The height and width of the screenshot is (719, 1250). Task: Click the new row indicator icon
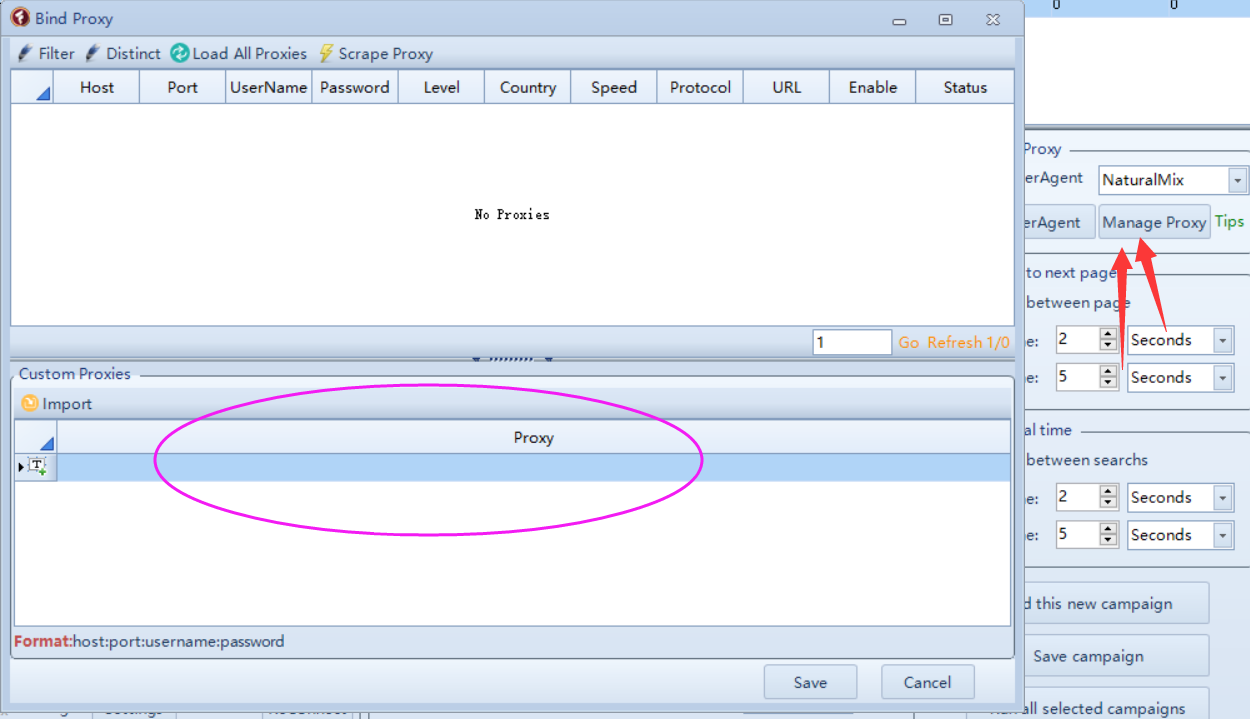(35, 467)
